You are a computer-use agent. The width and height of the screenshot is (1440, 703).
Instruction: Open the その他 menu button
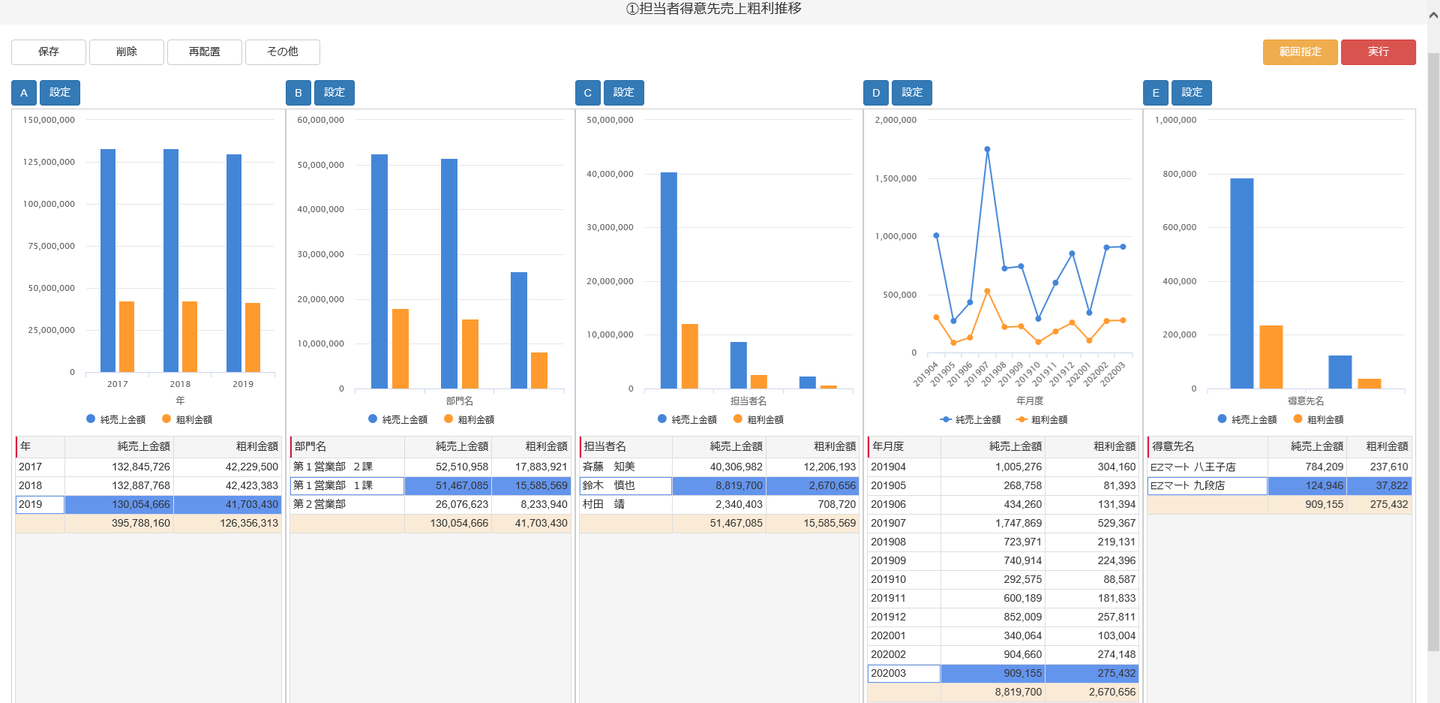(x=282, y=52)
